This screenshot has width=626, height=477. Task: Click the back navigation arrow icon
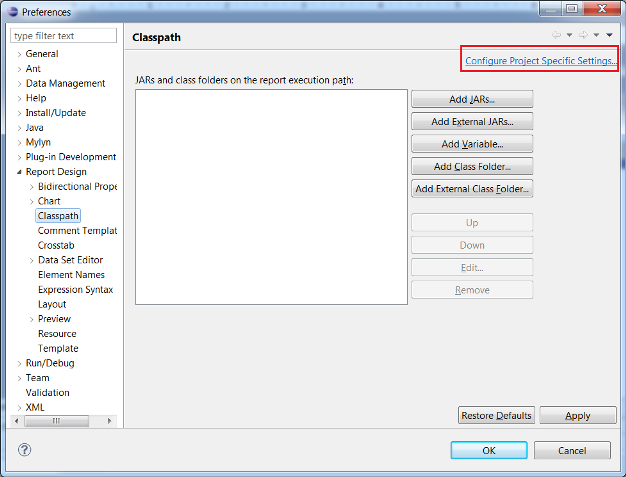pos(556,35)
